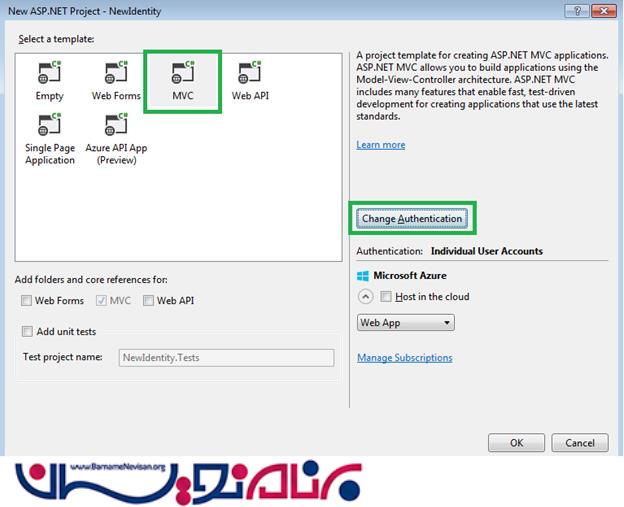Close the New ASP.NET Project dialog
624x507 pixels.
coord(604,11)
